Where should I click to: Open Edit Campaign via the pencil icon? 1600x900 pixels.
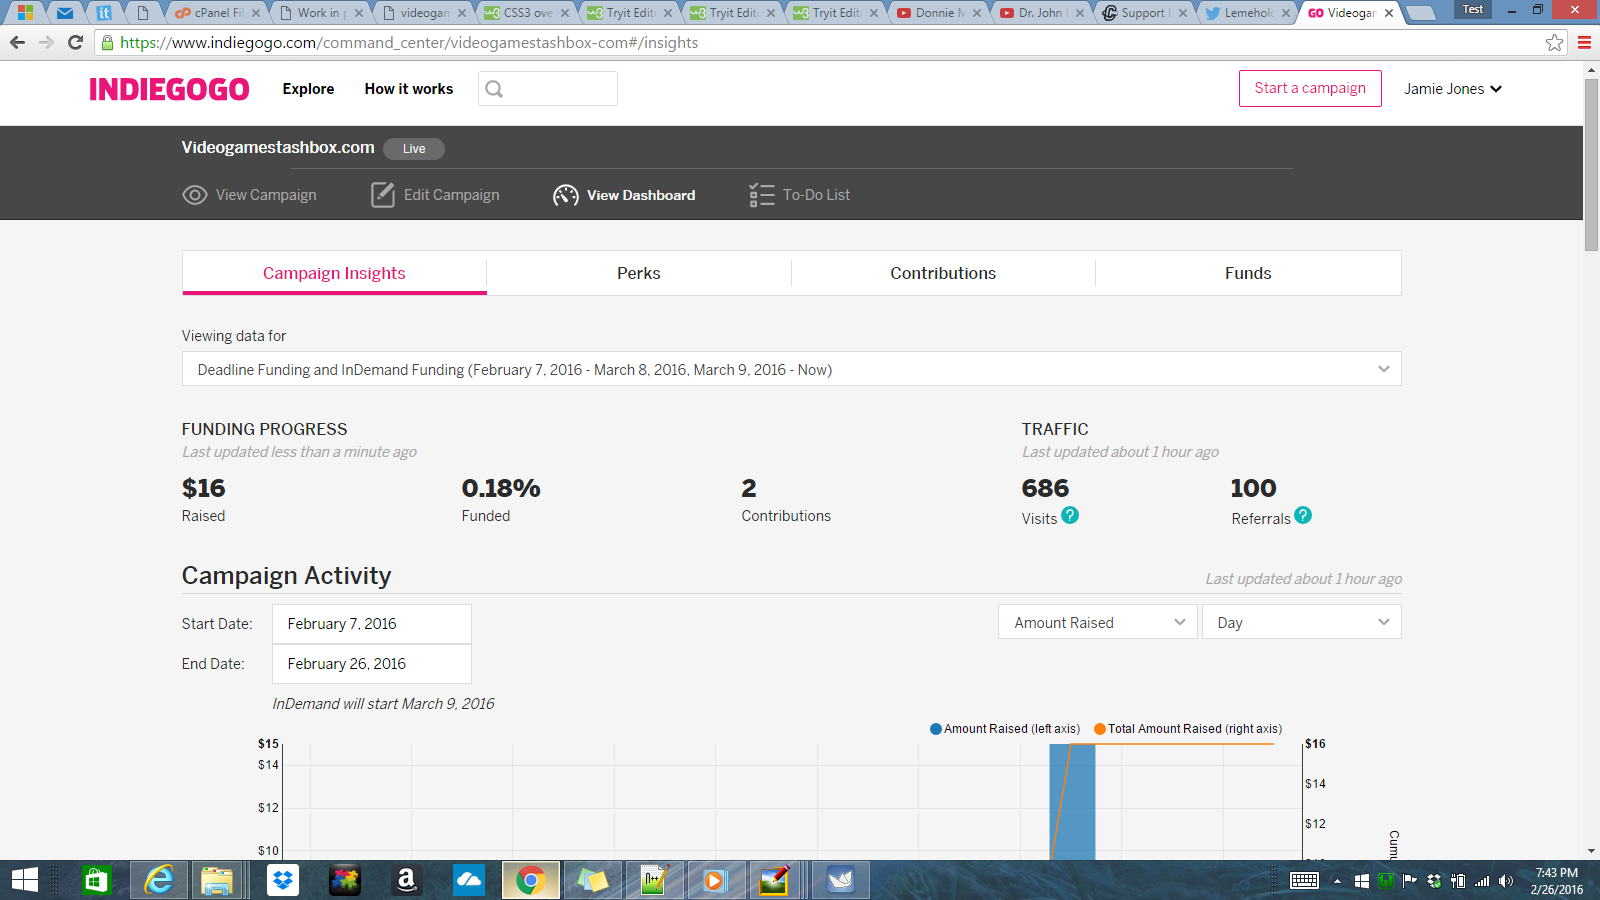383,195
